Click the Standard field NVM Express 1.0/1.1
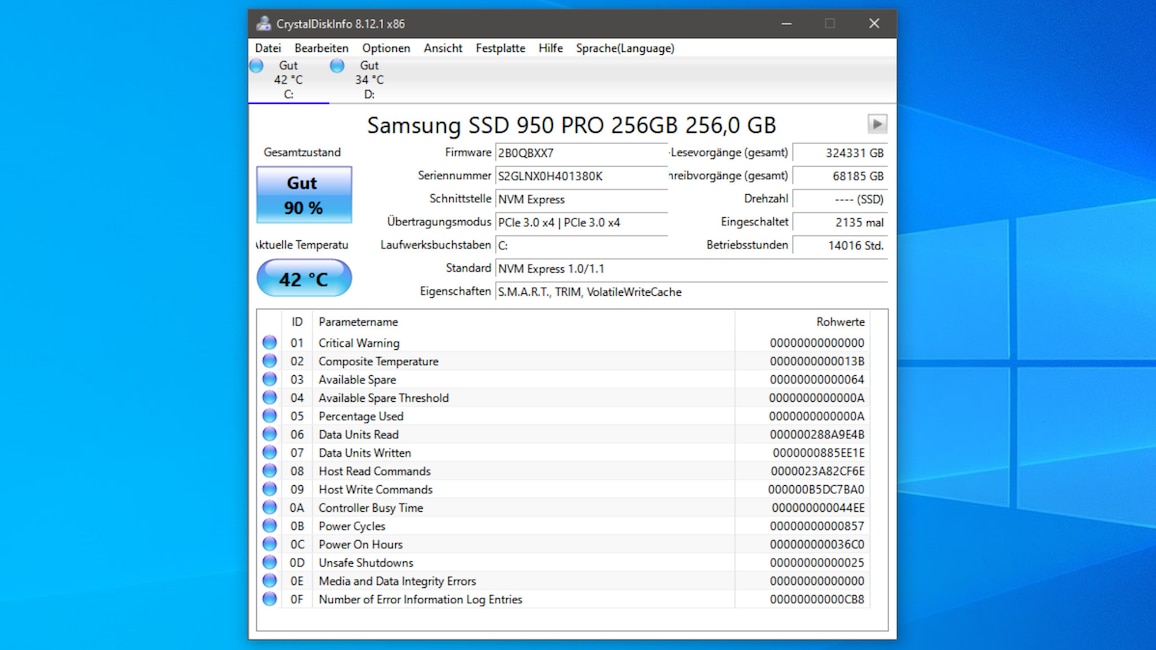The image size is (1156, 650). click(x=691, y=269)
